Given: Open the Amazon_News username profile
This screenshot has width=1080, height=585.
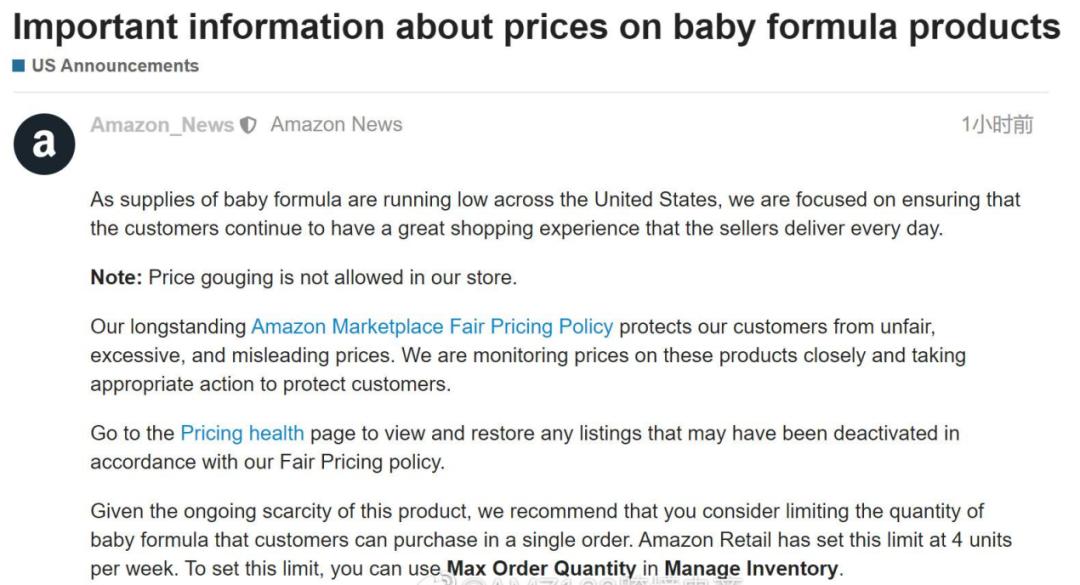Looking at the screenshot, I should (162, 125).
